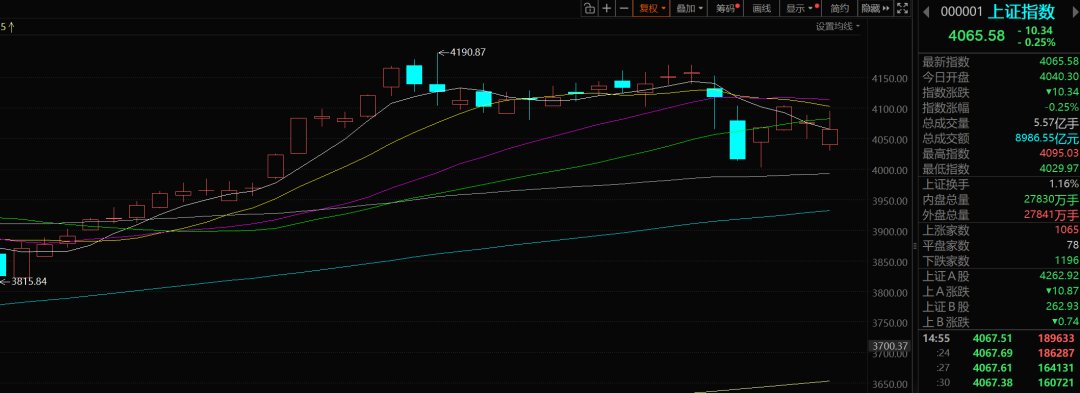
Task: Click the 最新指数 row
Action: [999, 63]
